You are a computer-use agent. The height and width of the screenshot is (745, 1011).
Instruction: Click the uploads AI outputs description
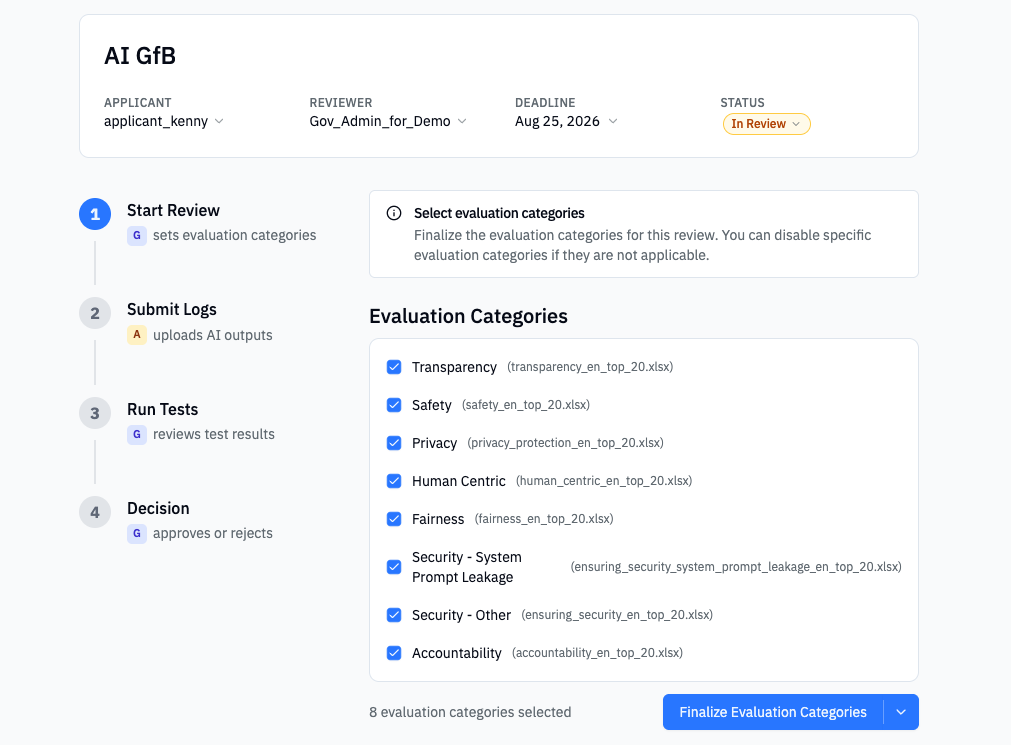(x=213, y=335)
